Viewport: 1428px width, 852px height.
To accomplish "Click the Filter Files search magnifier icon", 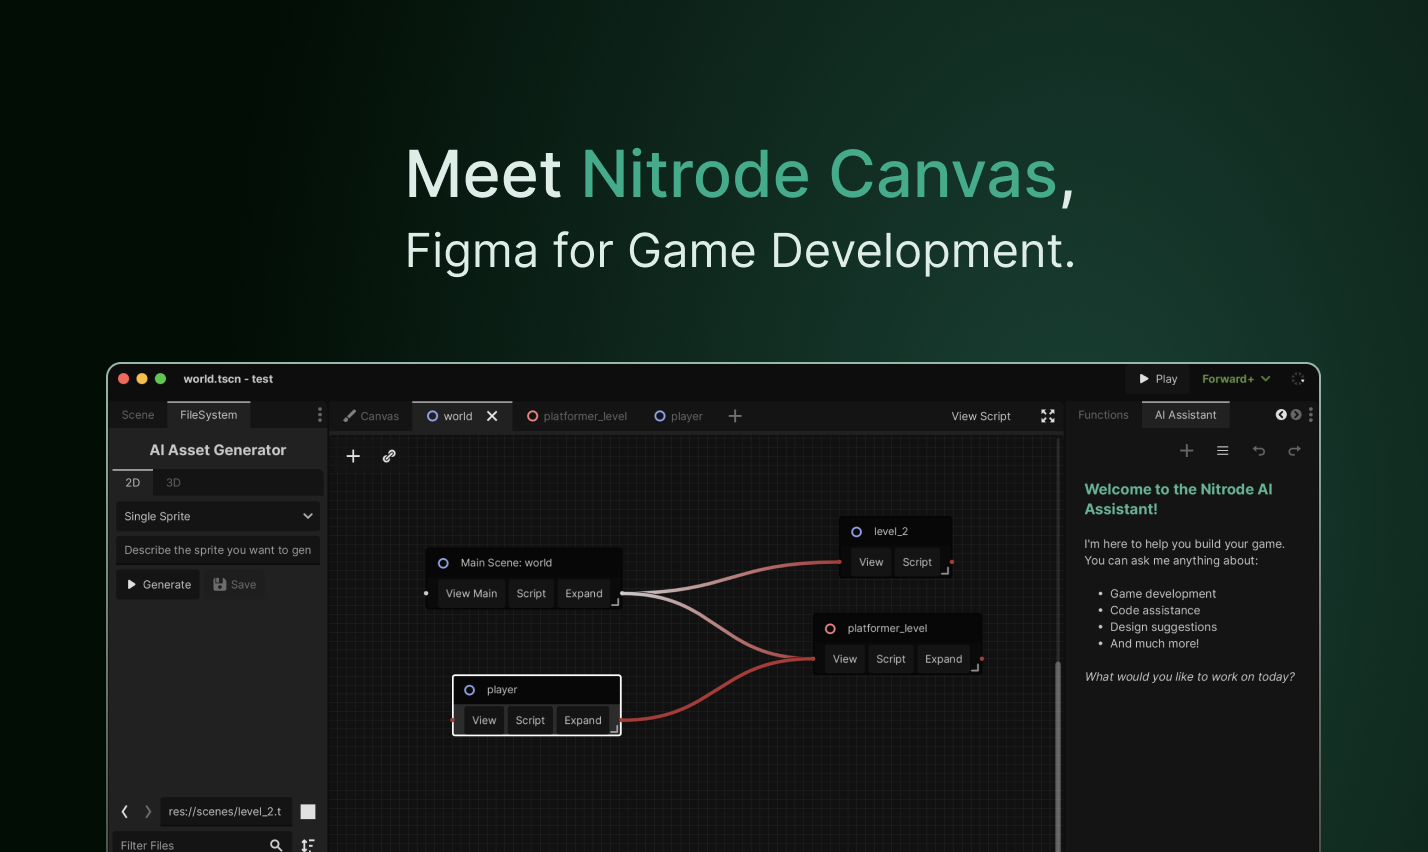I will [276, 846].
